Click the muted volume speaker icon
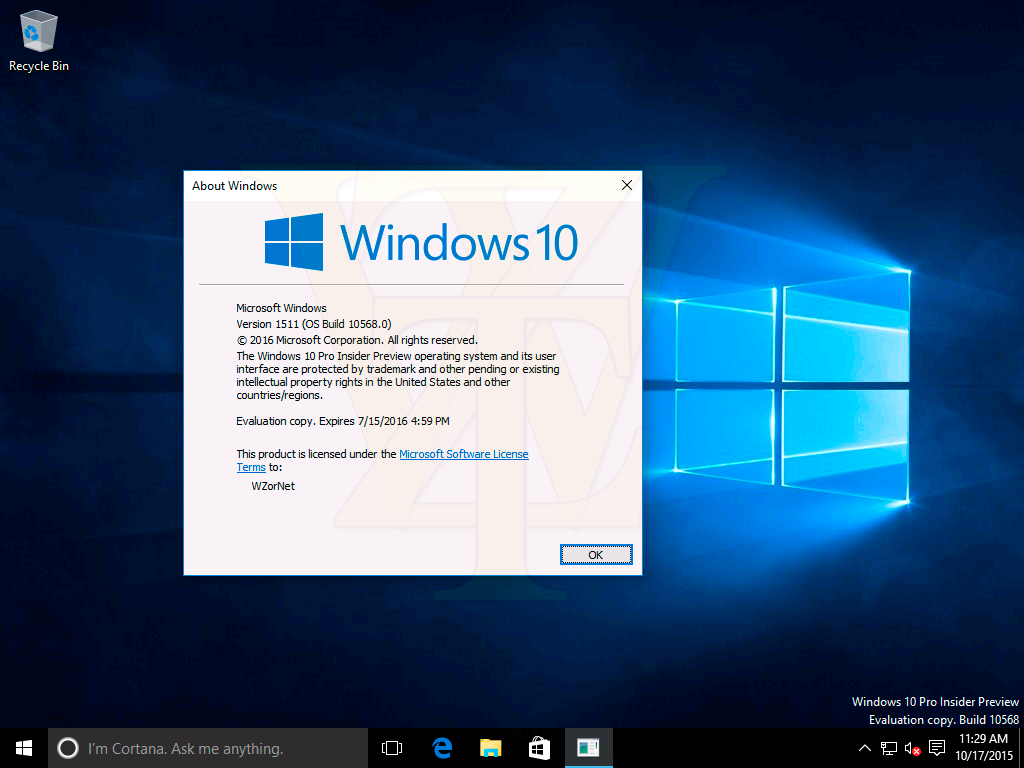Viewport: 1024px width, 768px height. [912, 748]
